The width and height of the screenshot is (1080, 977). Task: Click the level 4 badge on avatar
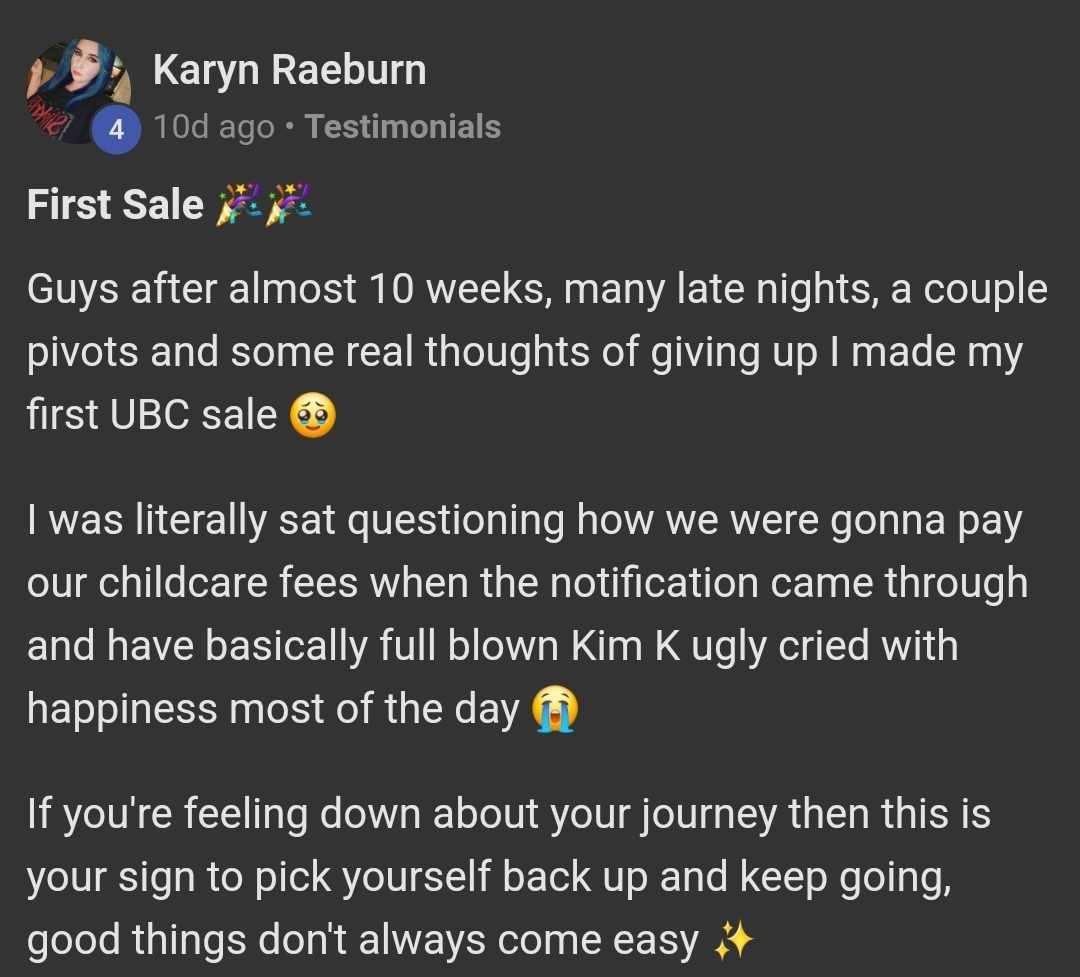point(116,130)
